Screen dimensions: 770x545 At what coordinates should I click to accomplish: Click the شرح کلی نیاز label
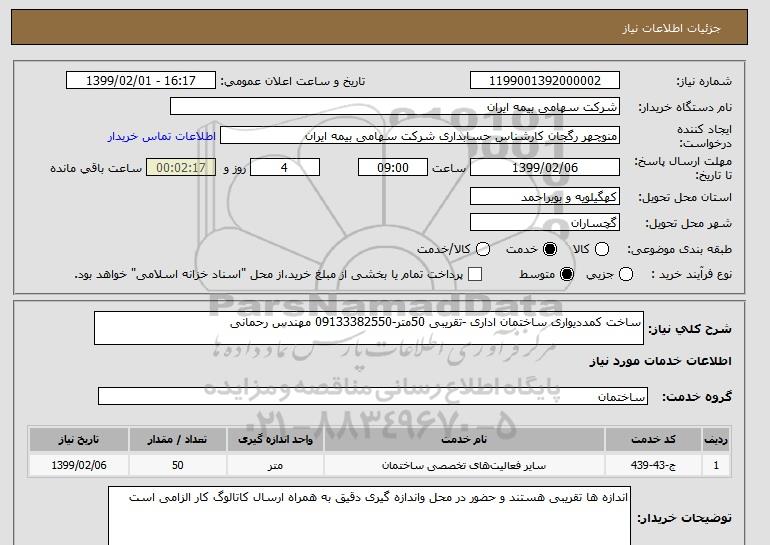tap(690, 328)
